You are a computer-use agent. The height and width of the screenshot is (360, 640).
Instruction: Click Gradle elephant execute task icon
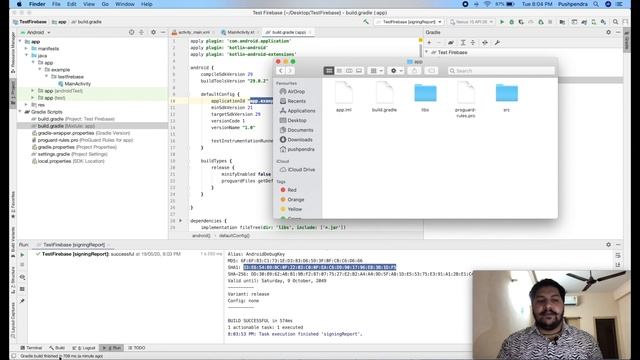(x=451, y=42)
